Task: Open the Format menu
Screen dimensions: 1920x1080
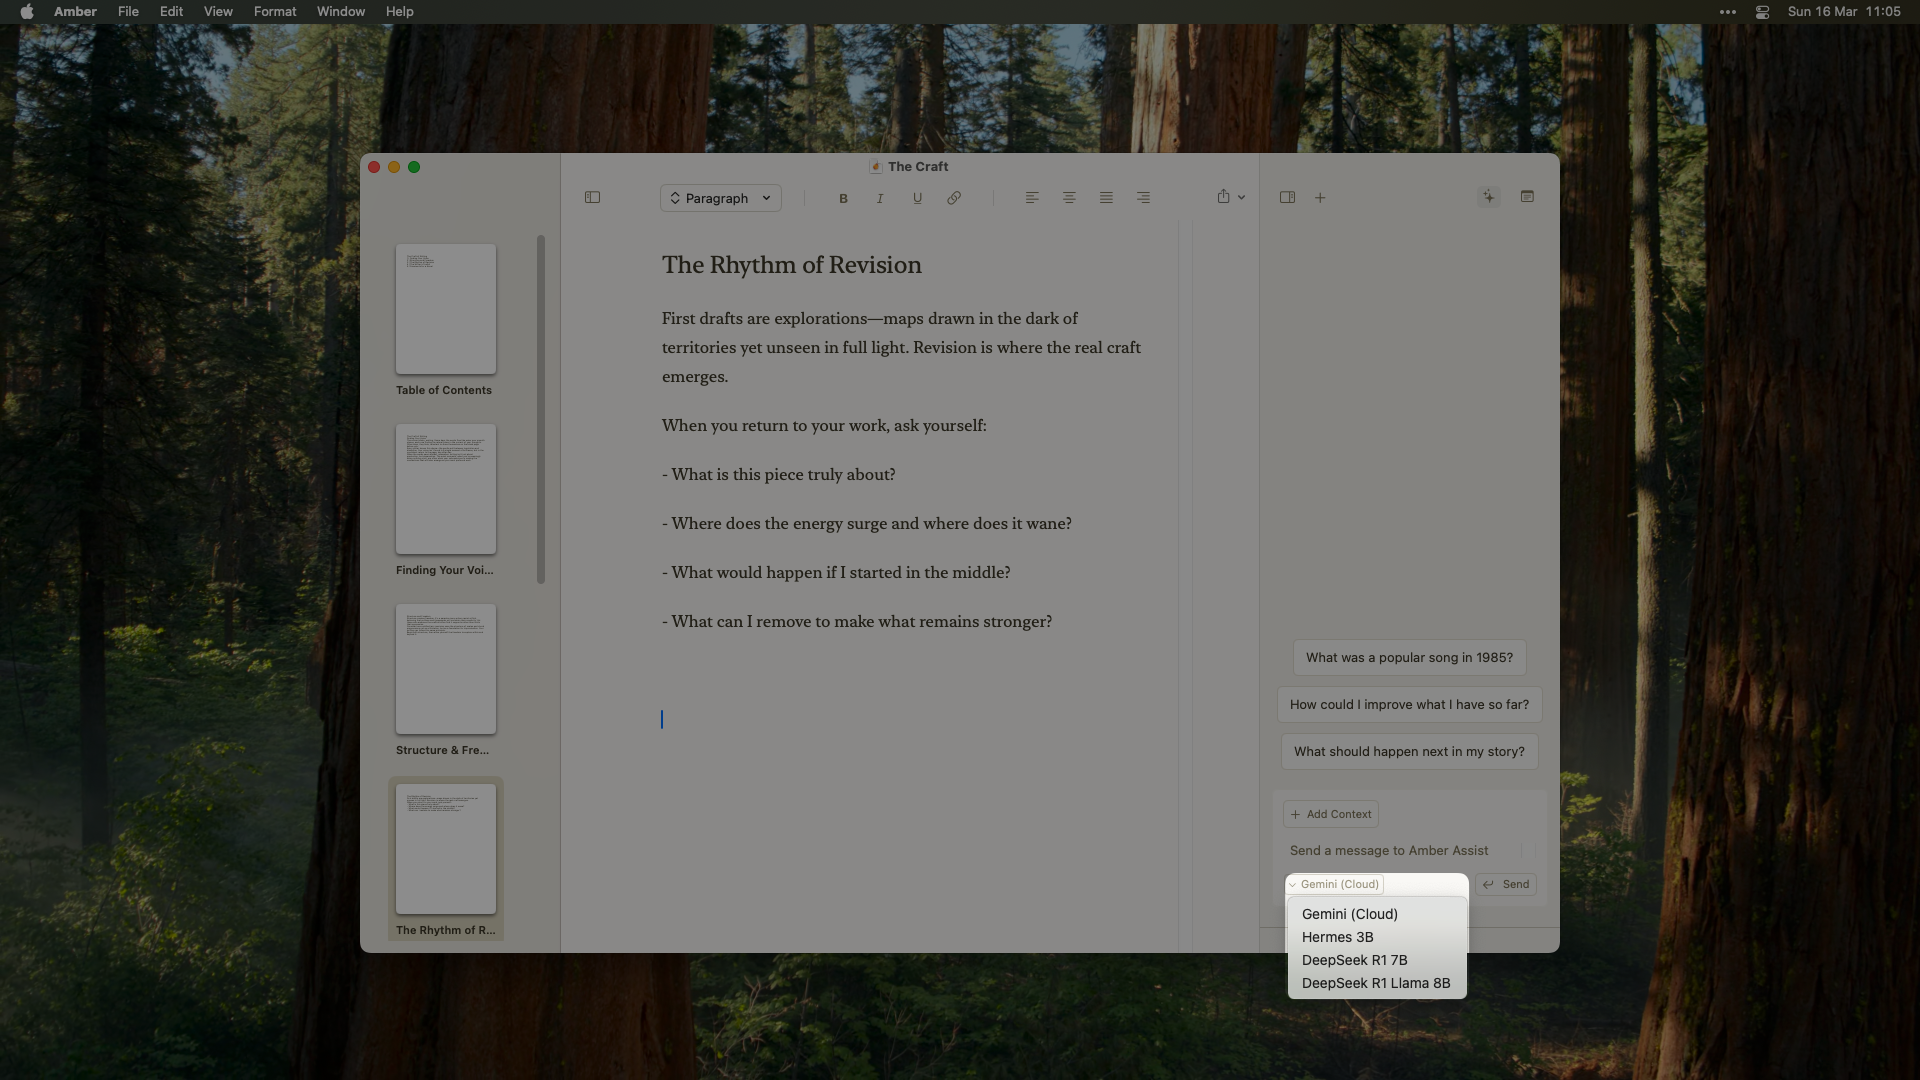Action: 274,11
